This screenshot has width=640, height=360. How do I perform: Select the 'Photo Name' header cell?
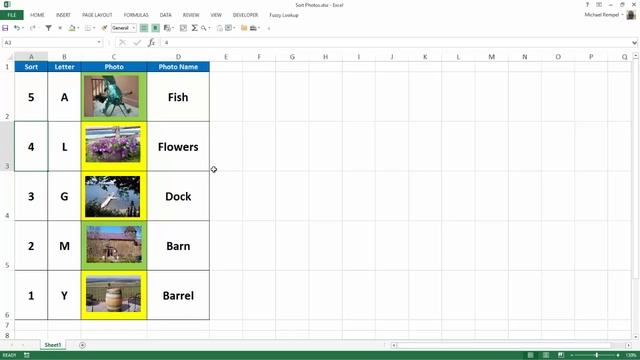tap(178, 67)
